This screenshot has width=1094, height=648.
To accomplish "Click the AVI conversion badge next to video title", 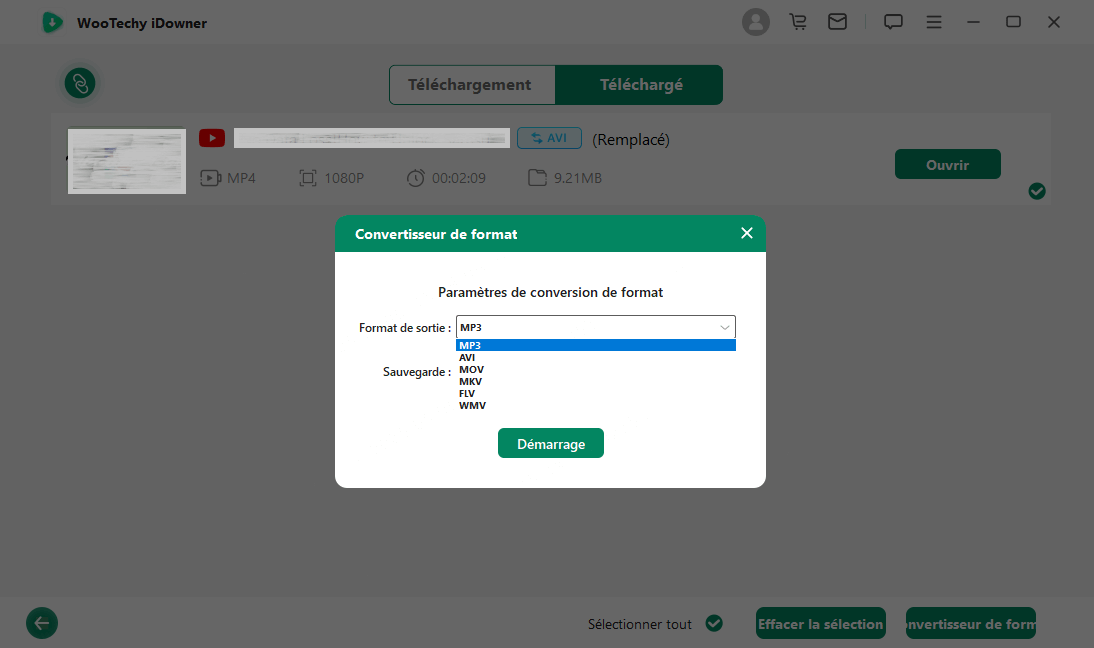I will (x=549, y=138).
